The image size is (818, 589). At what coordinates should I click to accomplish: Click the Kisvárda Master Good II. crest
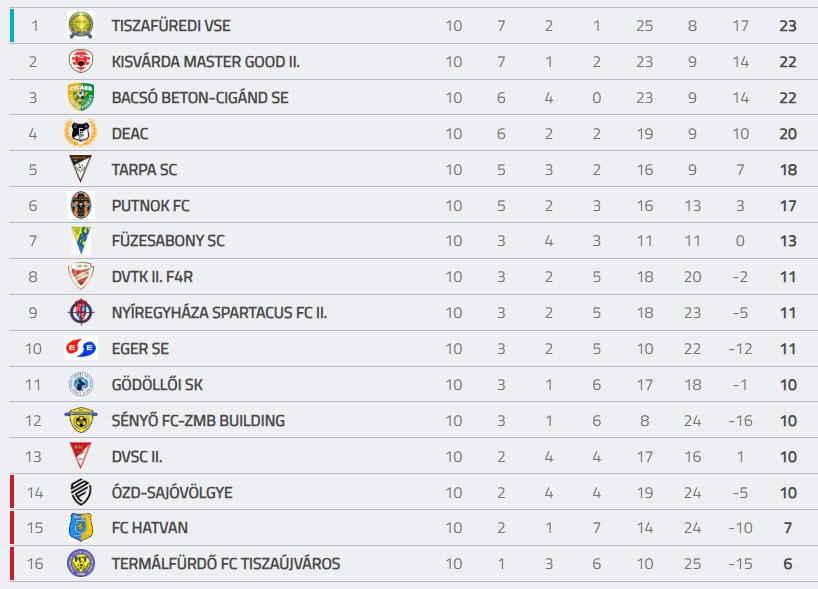80,61
